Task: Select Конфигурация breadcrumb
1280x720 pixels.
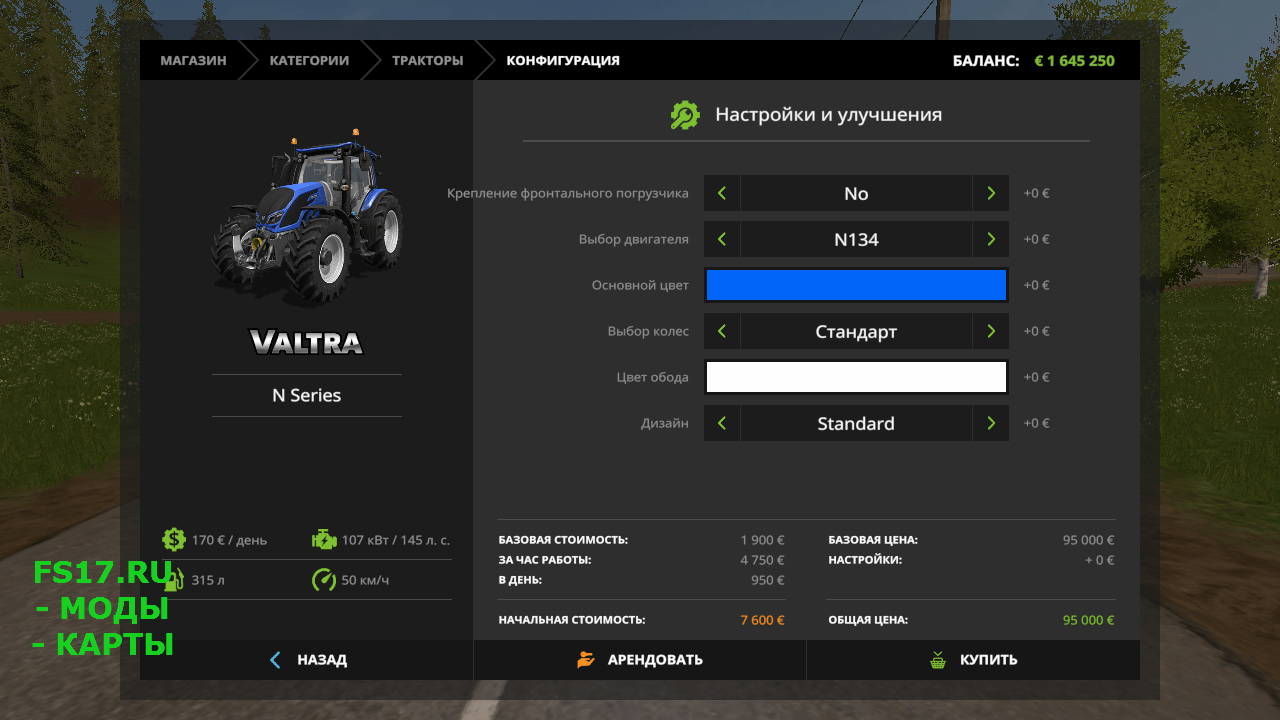Action: click(x=563, y=60)
